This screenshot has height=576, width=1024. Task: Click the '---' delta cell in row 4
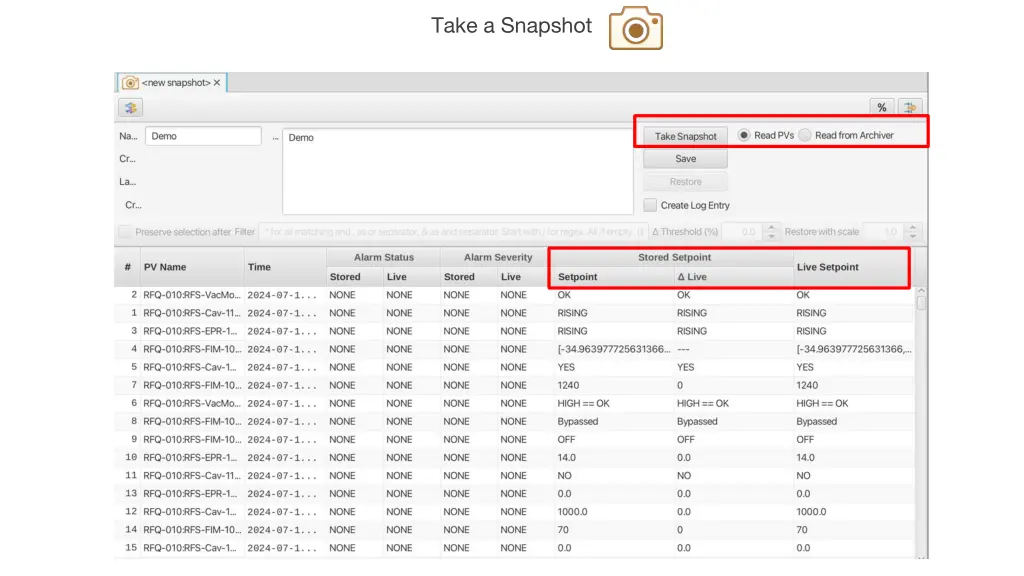pyautogui.click(x=683, y=349)
